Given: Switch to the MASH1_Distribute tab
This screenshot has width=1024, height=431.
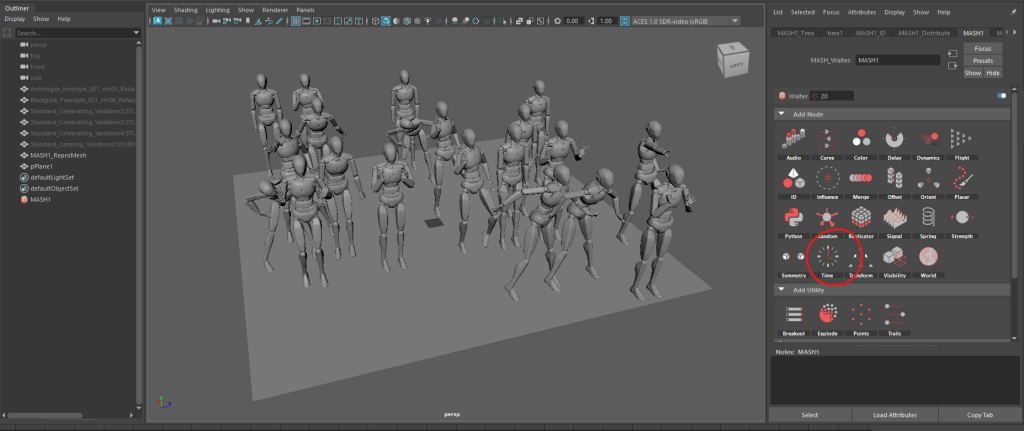Looking at the screenshot, I should [926, 33].
